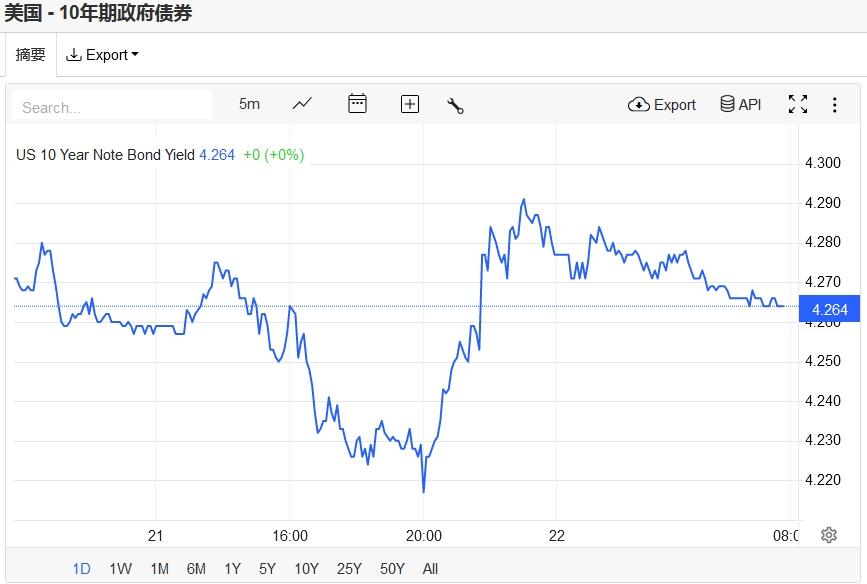The width and height of the screenshot is (867, 584).
Task: Open the 5m interval selector
Action: [x=249, y=104]
